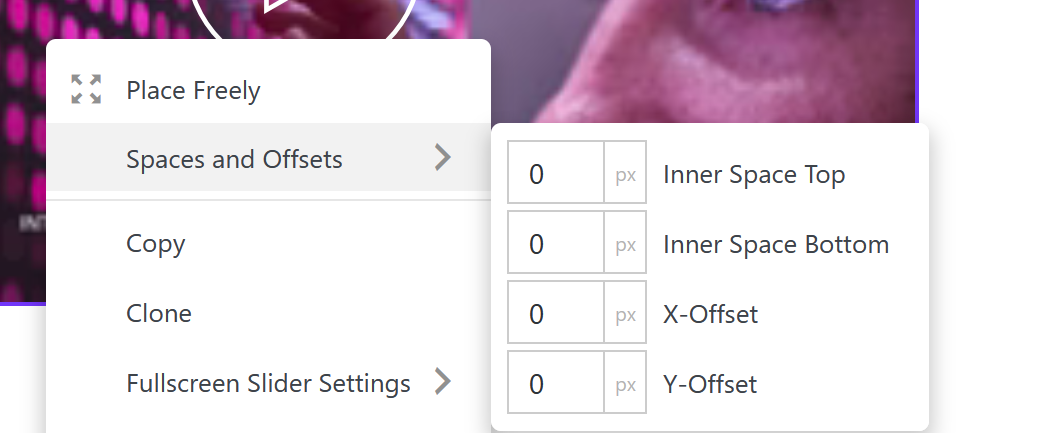Open the Fullscreen Slider Settings entry
Screen dimensions: 1055x433
coord(268,383)
